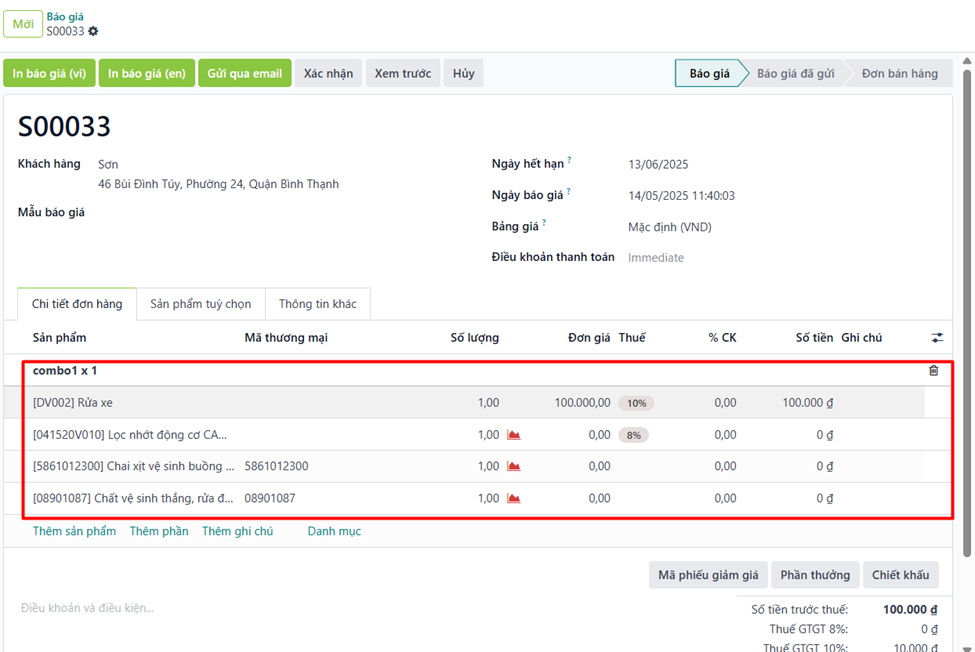Show help tooltip for Bảng giá
This screenshot has height=652, width=975.
click(x=544, y=223)
